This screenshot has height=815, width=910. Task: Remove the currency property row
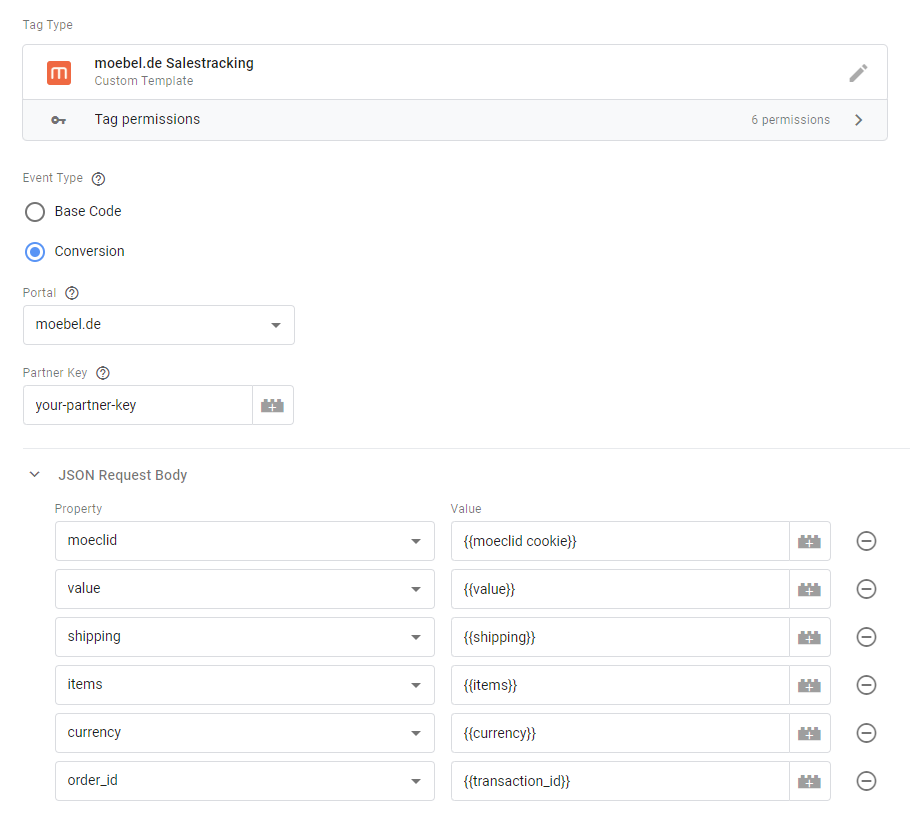pyautogui.click(x=866, y=733)
